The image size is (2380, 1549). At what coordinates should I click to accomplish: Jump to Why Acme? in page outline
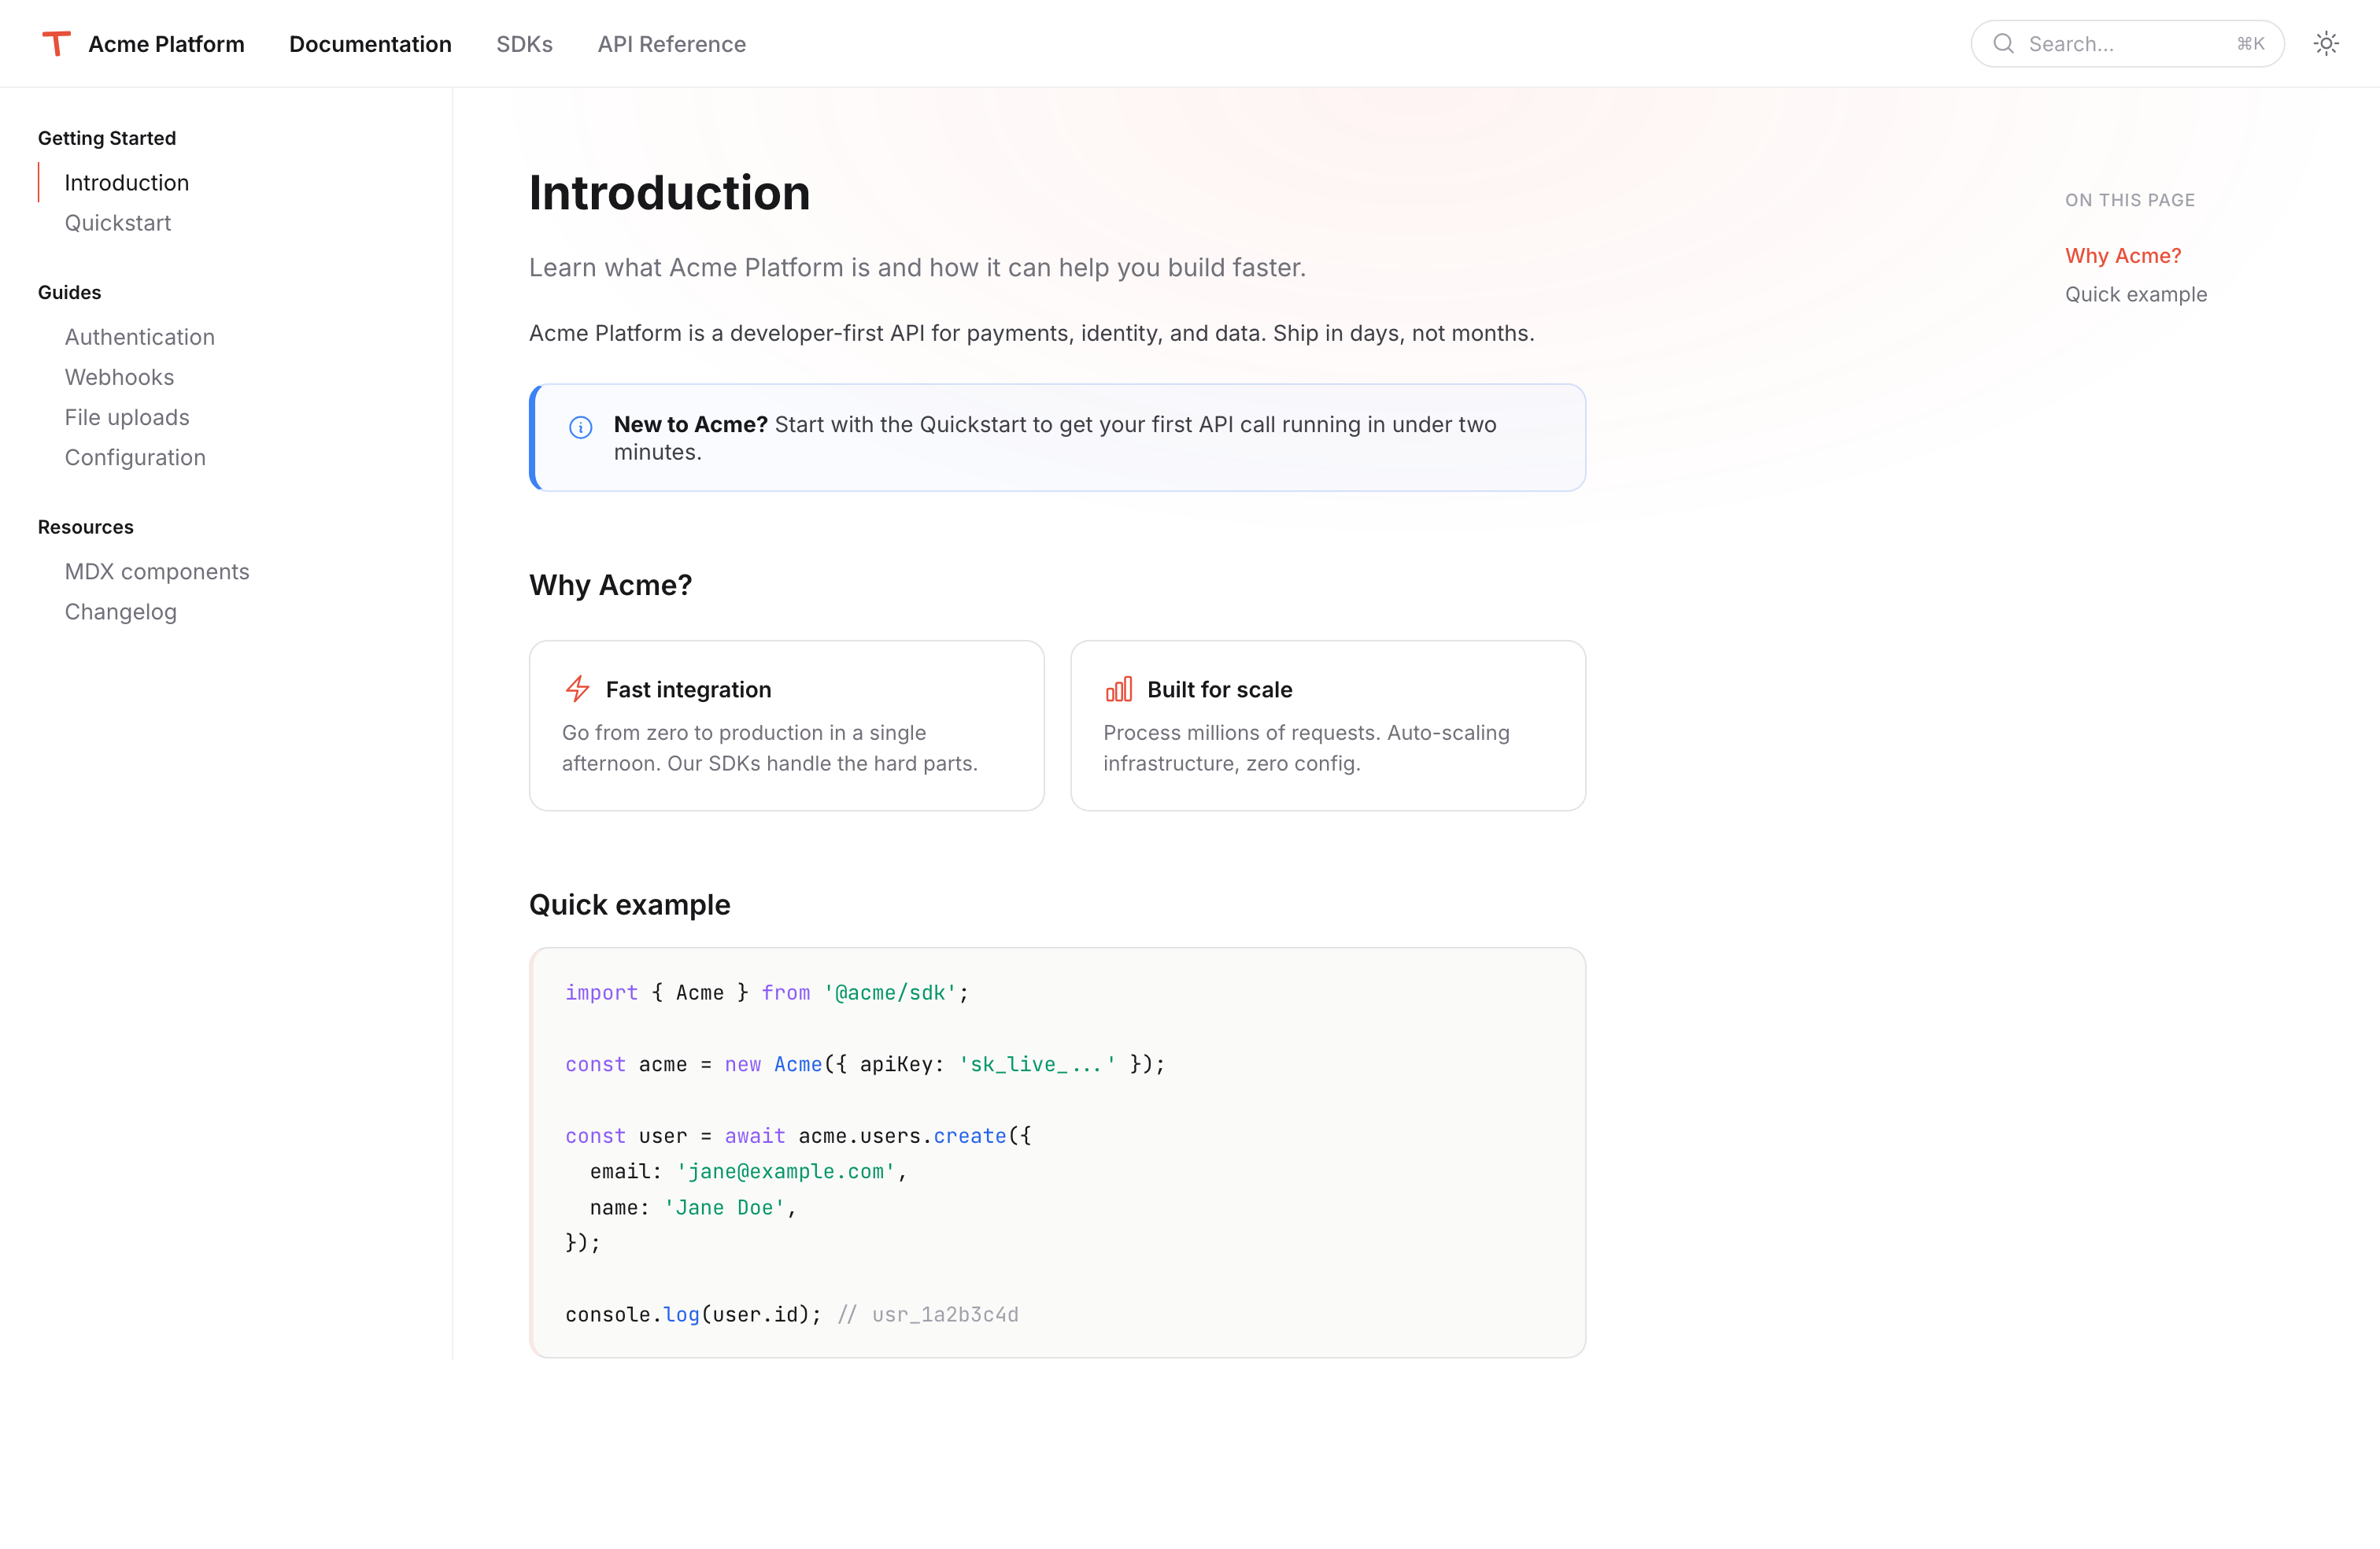pyautogui.click(x=2123, y=256)
